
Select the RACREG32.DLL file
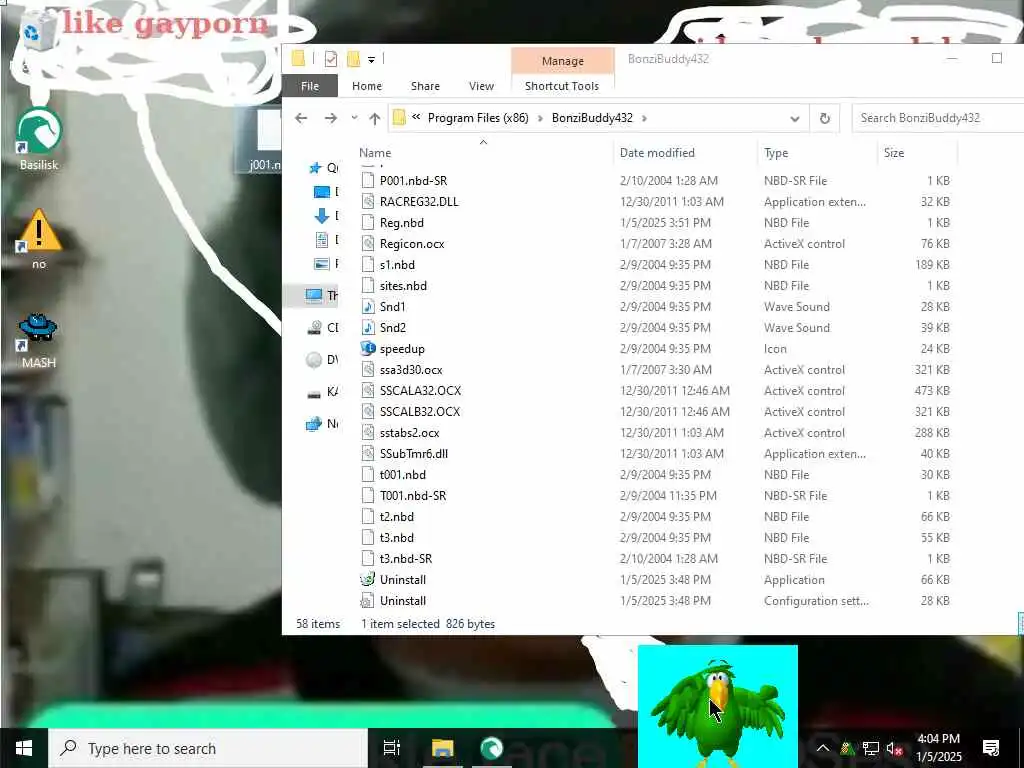tap(419, 202)
